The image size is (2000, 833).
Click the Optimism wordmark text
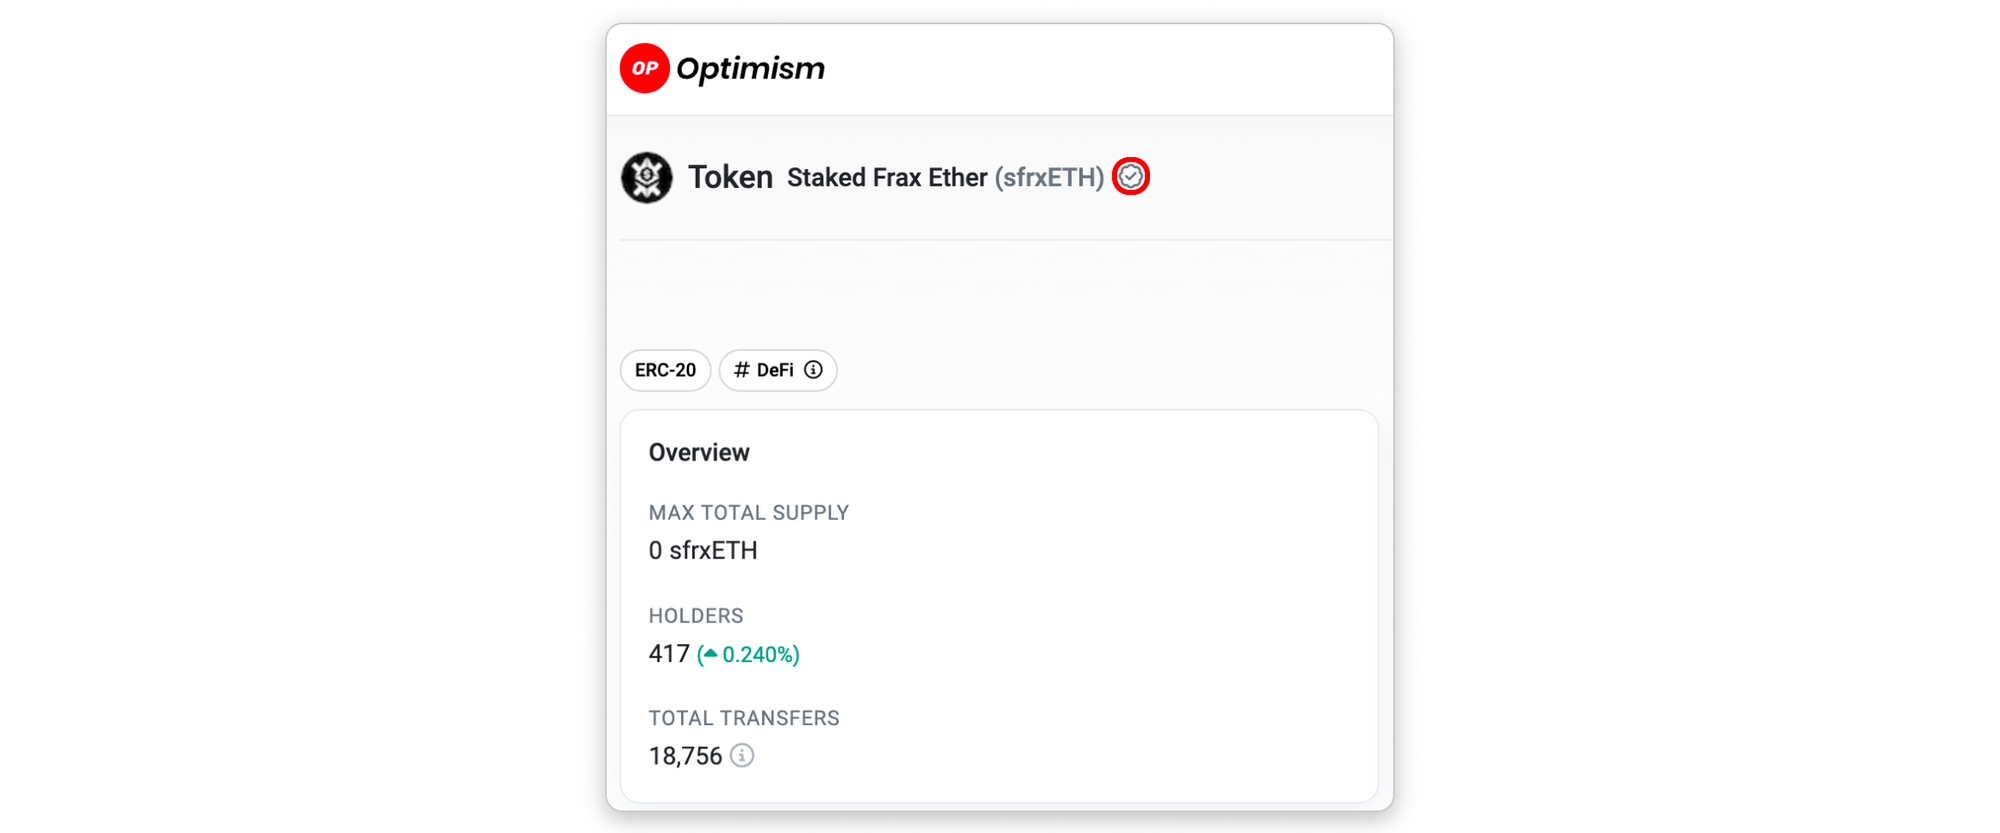coord(751,69)
